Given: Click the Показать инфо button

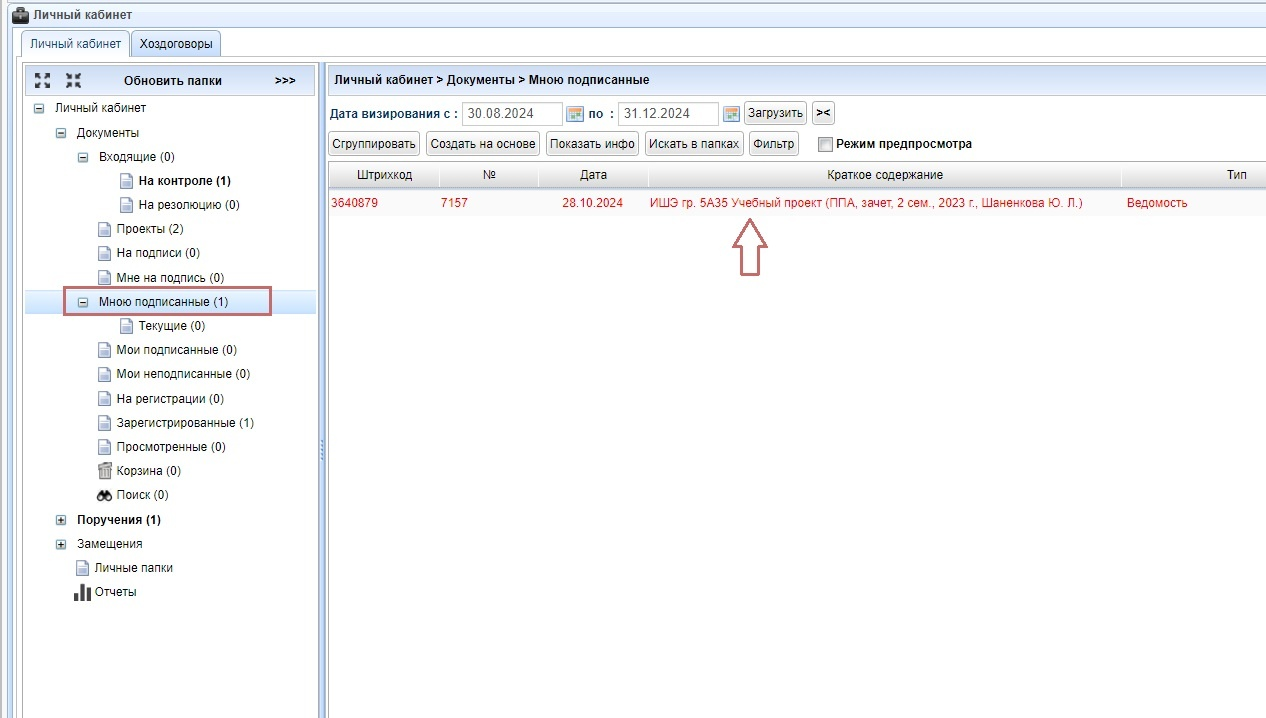Looking at the screenshot, I should 593,144.
